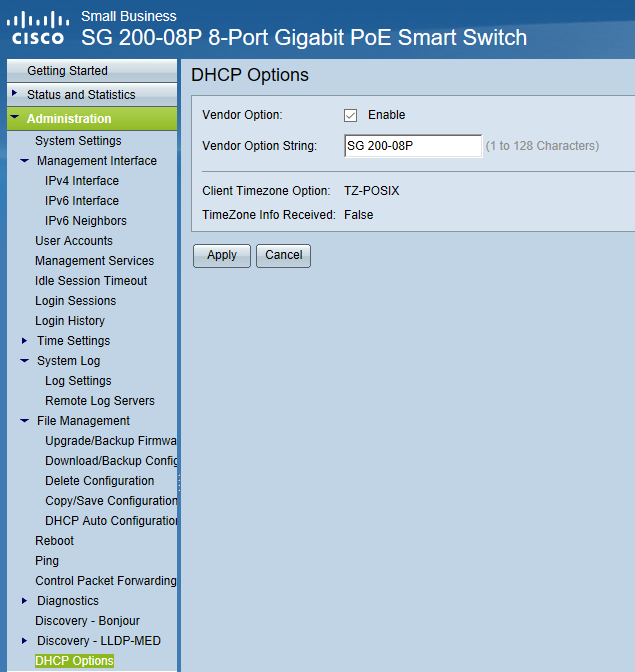Select Discovery - Bonjour in navigation
Screen dimensions: 635x672
click(x=87, y=621)
